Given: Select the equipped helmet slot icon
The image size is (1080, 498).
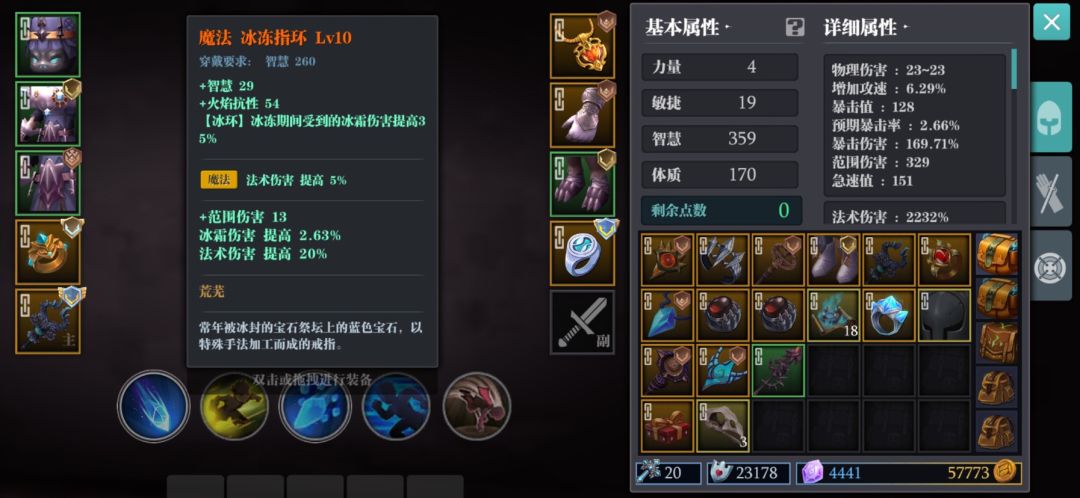Looking at the screenshot, I should (x=48, y=45).
